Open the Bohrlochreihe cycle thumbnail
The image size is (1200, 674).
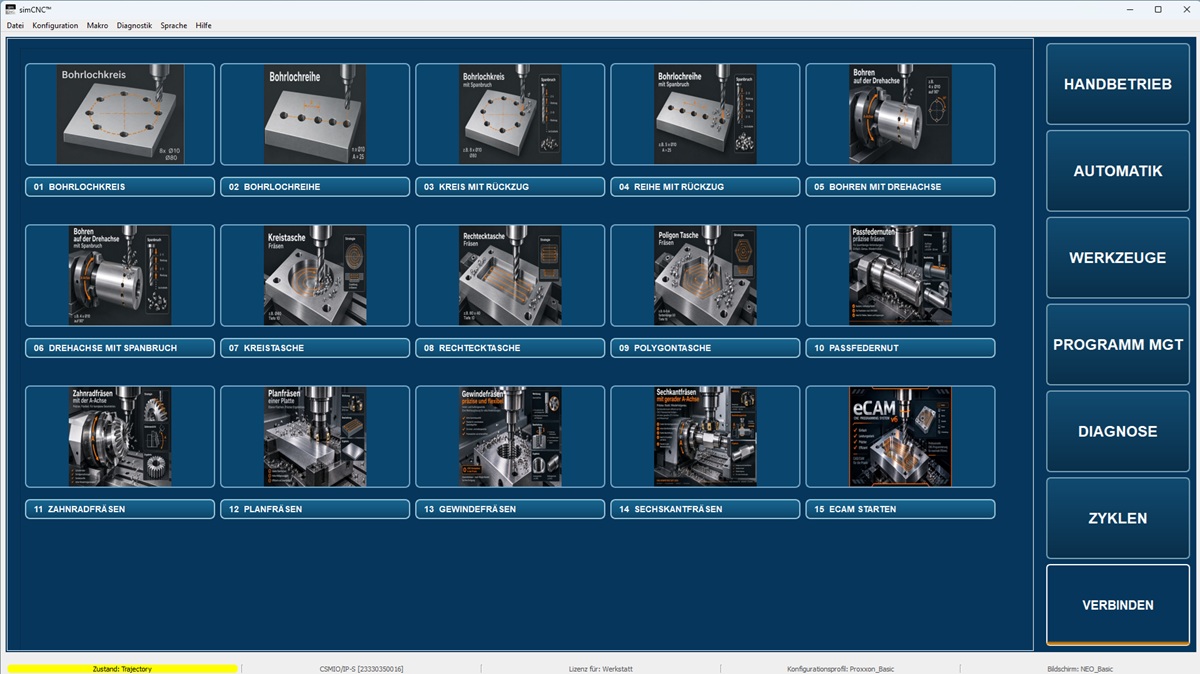(x=315, y=114)
